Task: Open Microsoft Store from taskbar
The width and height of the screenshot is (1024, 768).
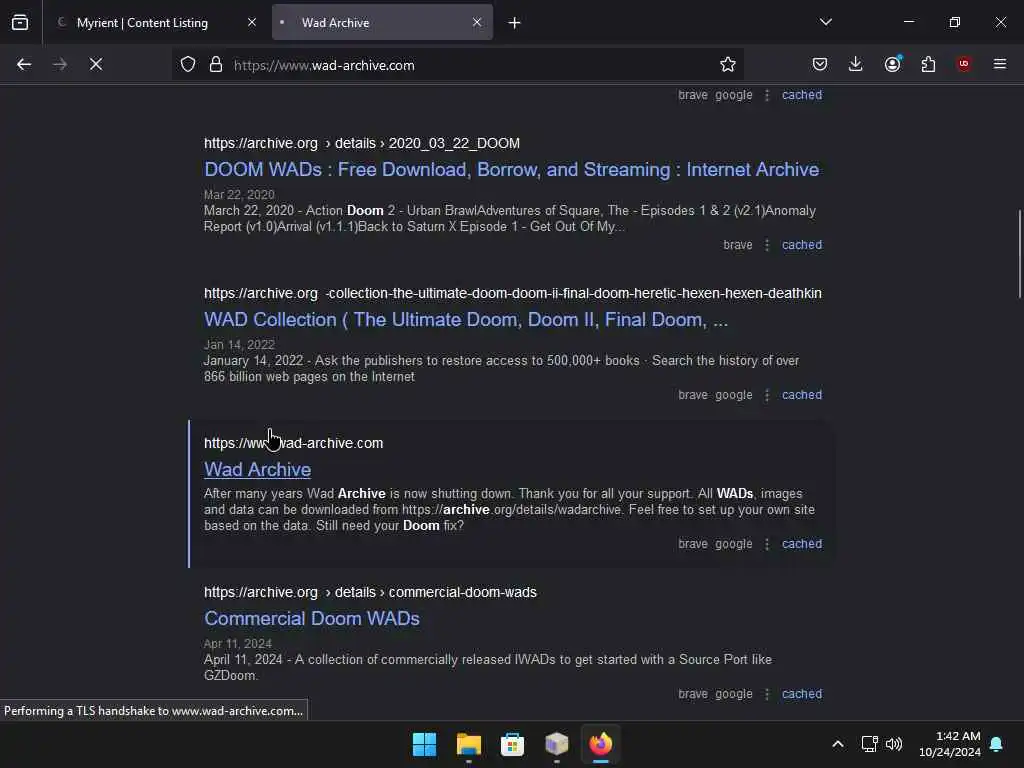Action: (513, 744)
